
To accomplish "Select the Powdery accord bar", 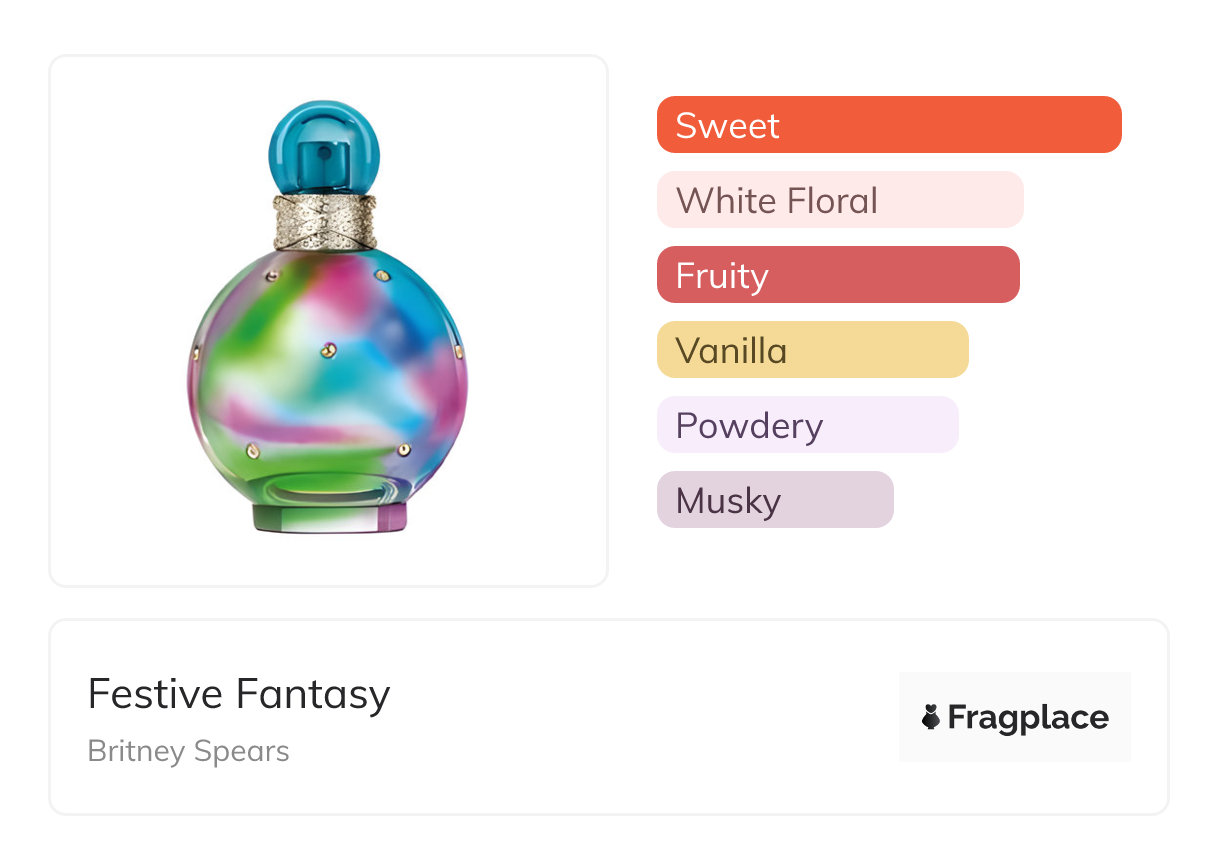I will (807, 425).
